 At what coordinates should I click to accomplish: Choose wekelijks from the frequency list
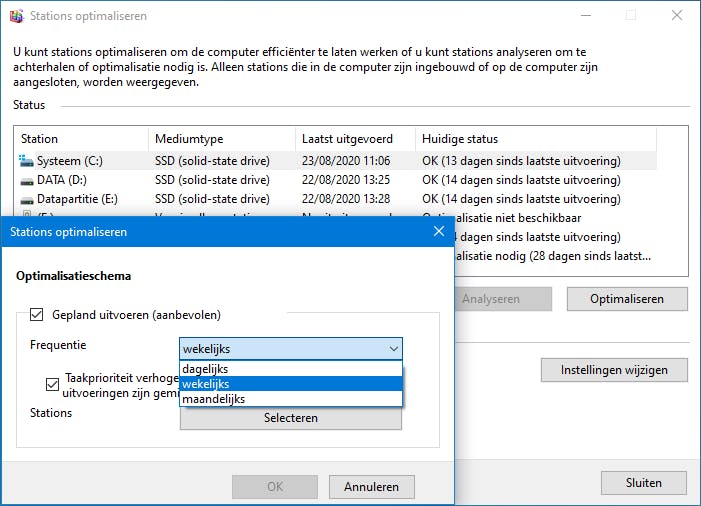click(291, 384)
